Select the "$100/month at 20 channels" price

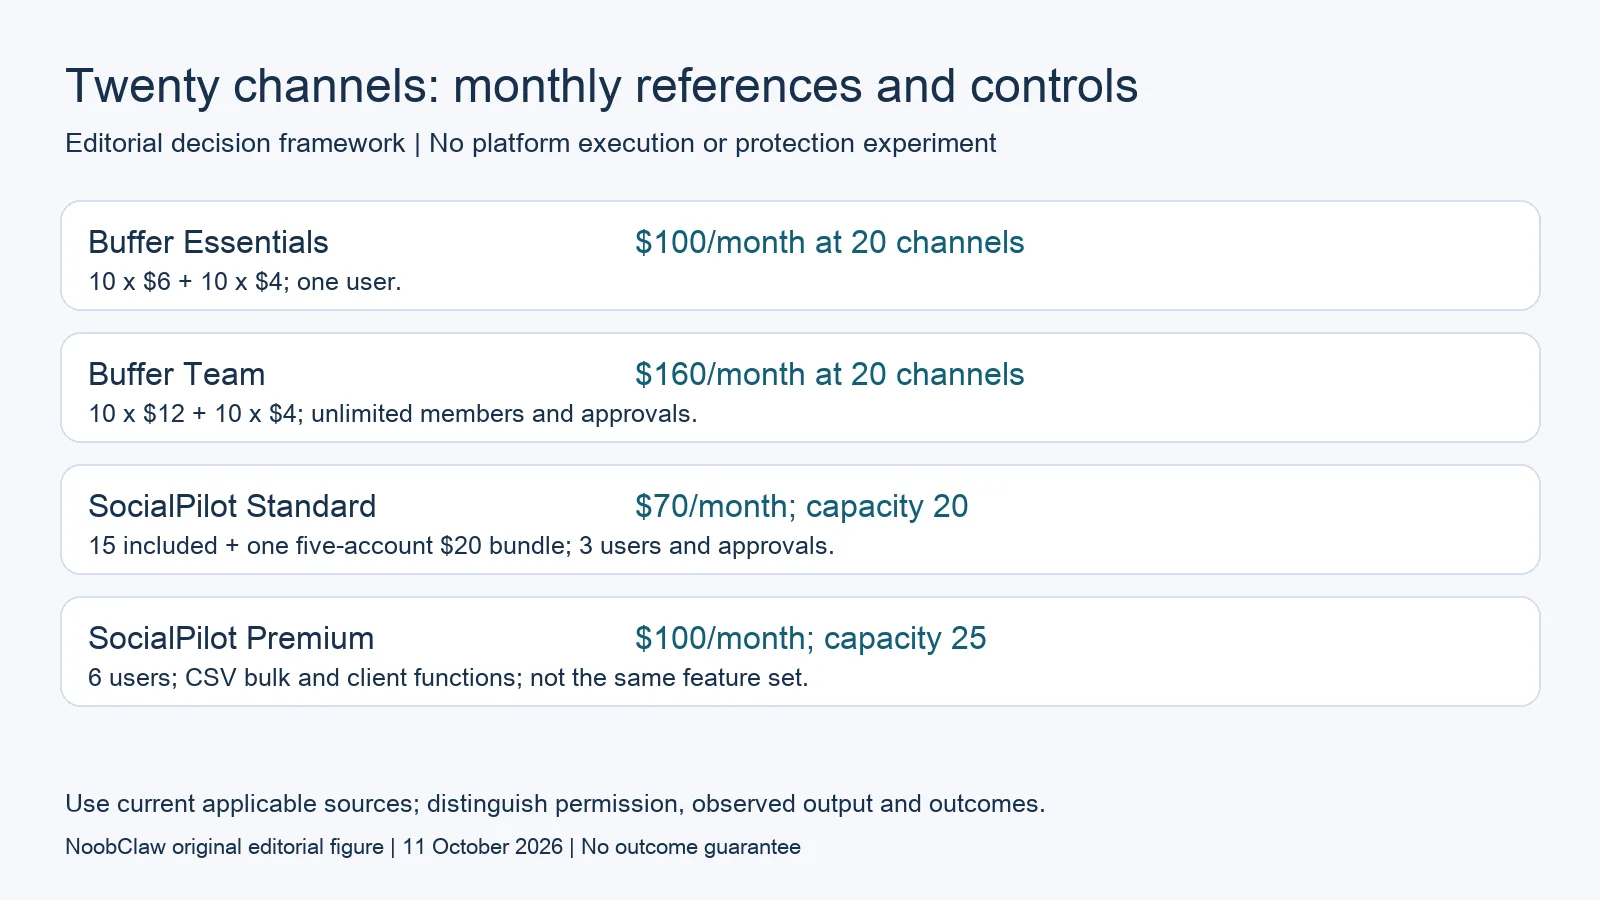[829, 242]
